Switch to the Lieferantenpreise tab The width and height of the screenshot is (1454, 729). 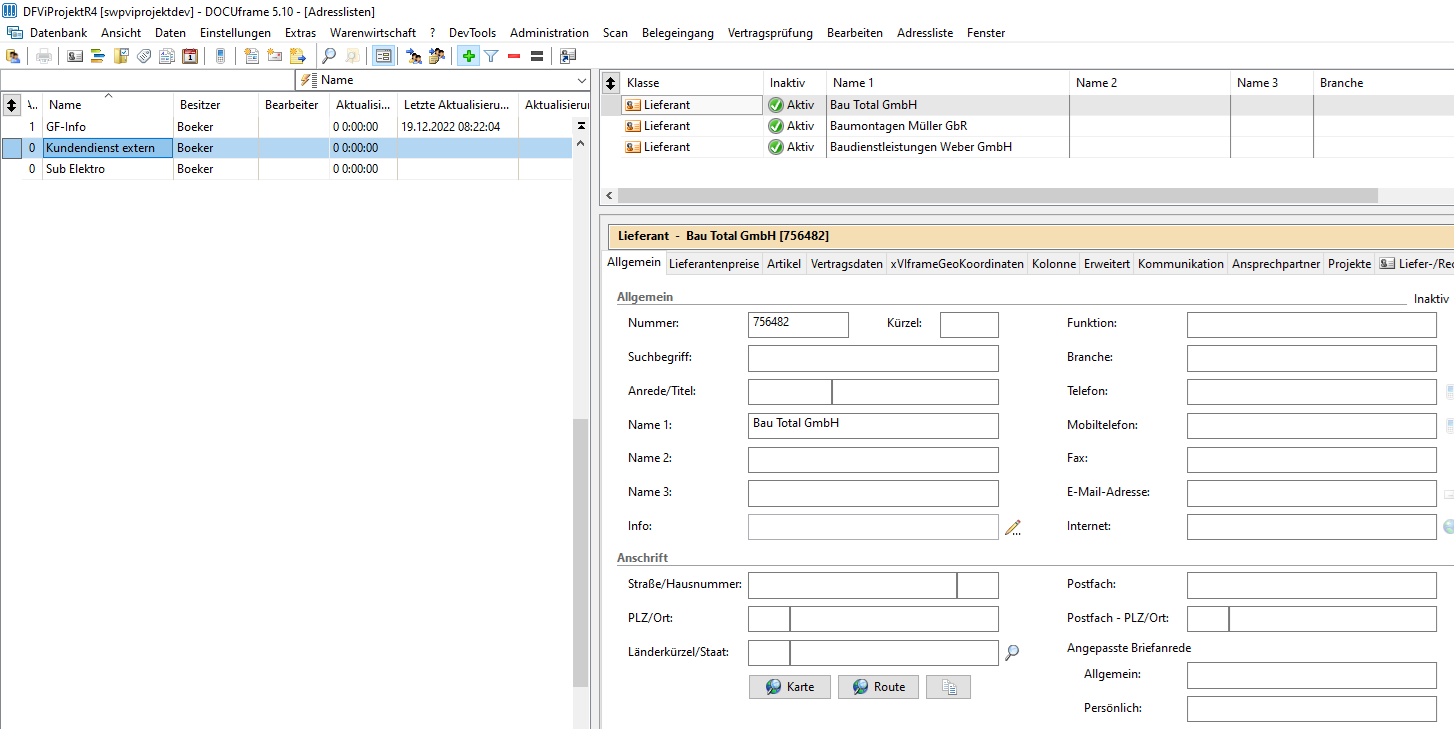[x=714, y=264]
